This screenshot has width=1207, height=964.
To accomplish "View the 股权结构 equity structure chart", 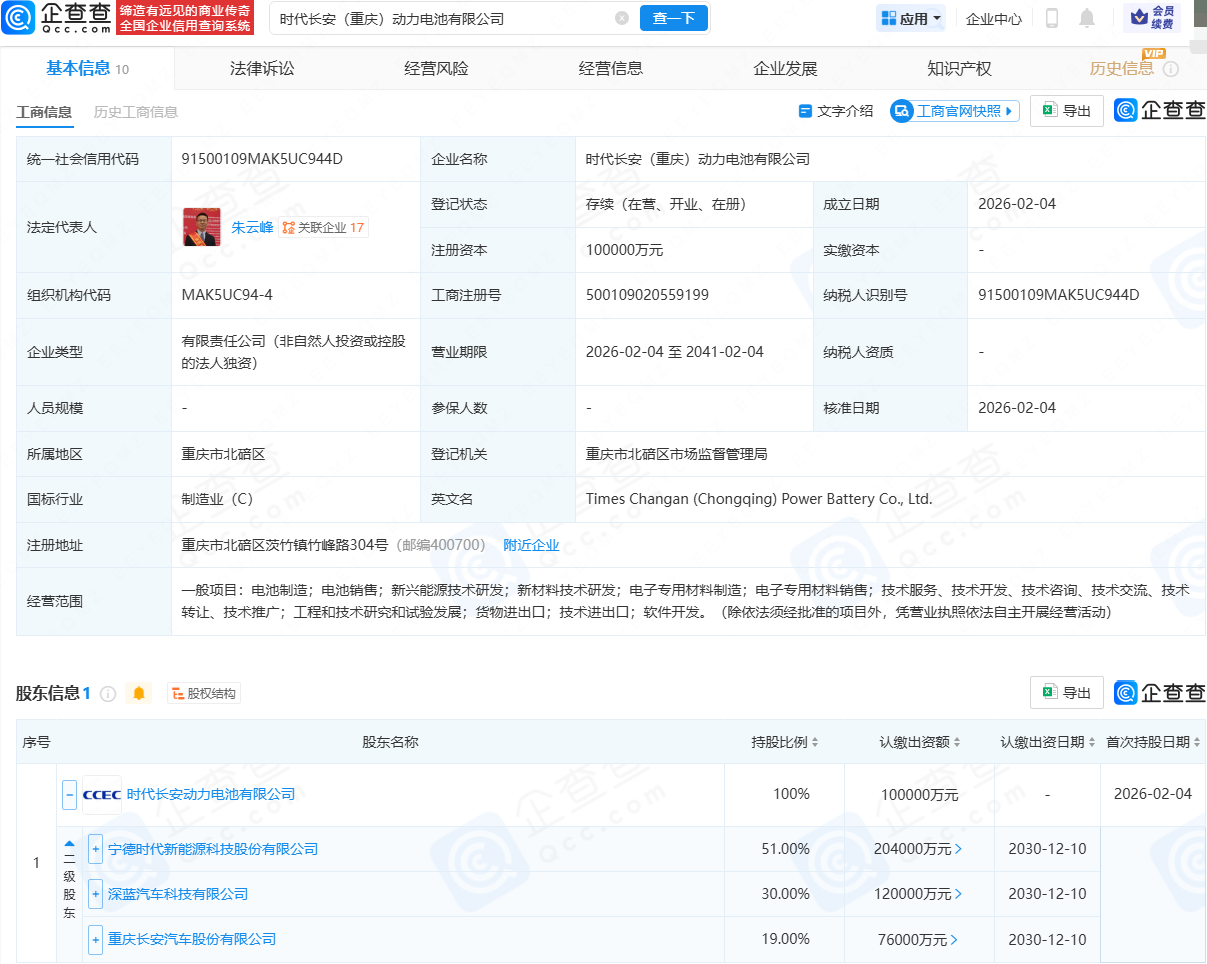I will click(x=205, y=692).
